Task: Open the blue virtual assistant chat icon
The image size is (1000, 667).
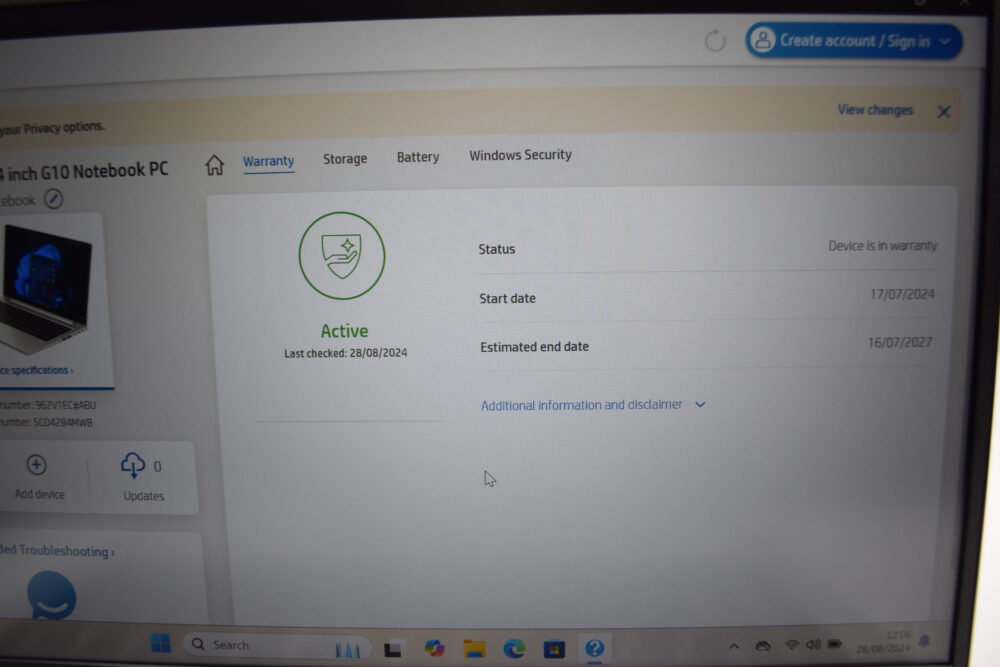Action: [x=52, y=596]
